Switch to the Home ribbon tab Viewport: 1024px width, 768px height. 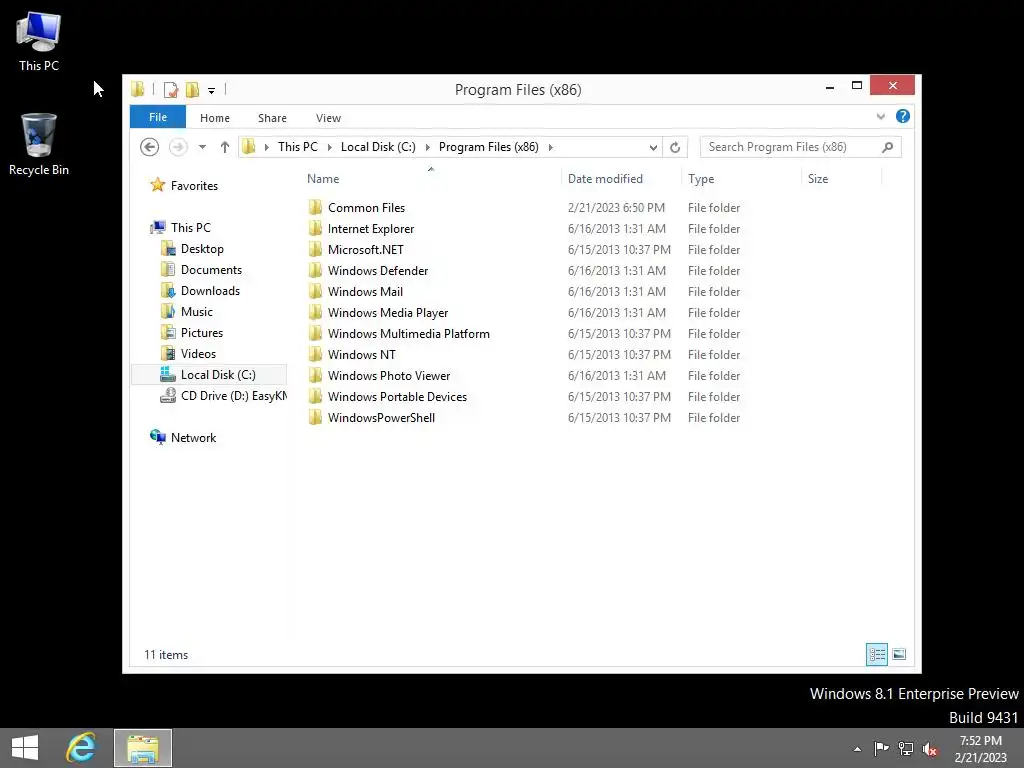click(215, 118)
